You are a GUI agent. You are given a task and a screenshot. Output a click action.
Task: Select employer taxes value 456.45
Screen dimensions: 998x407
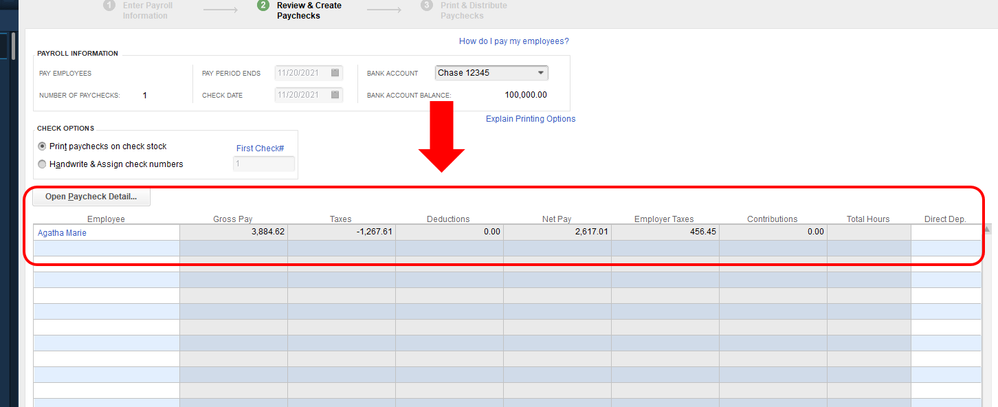(x=703, y=232)
